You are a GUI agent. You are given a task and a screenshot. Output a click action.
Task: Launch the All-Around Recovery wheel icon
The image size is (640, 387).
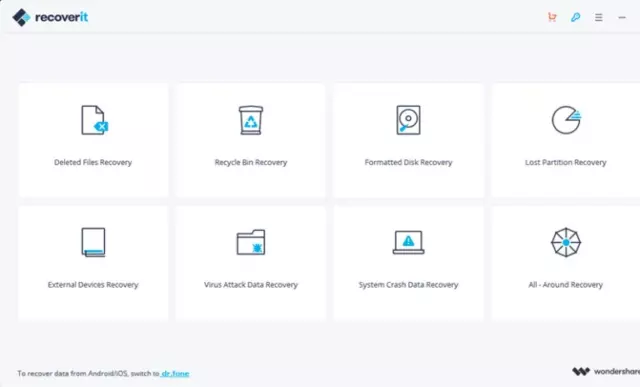[x=566, y=242]
